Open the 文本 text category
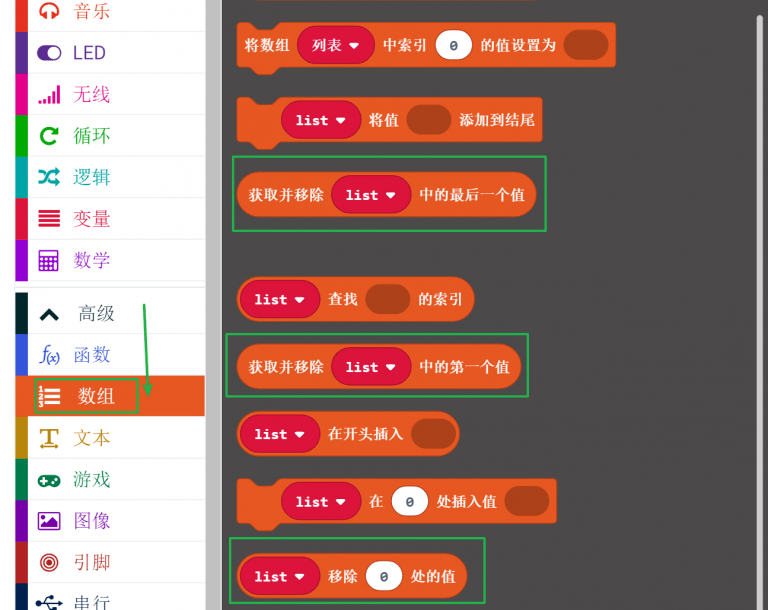The image size is (768, 610). pyautogui.click(x=91, y=438)
